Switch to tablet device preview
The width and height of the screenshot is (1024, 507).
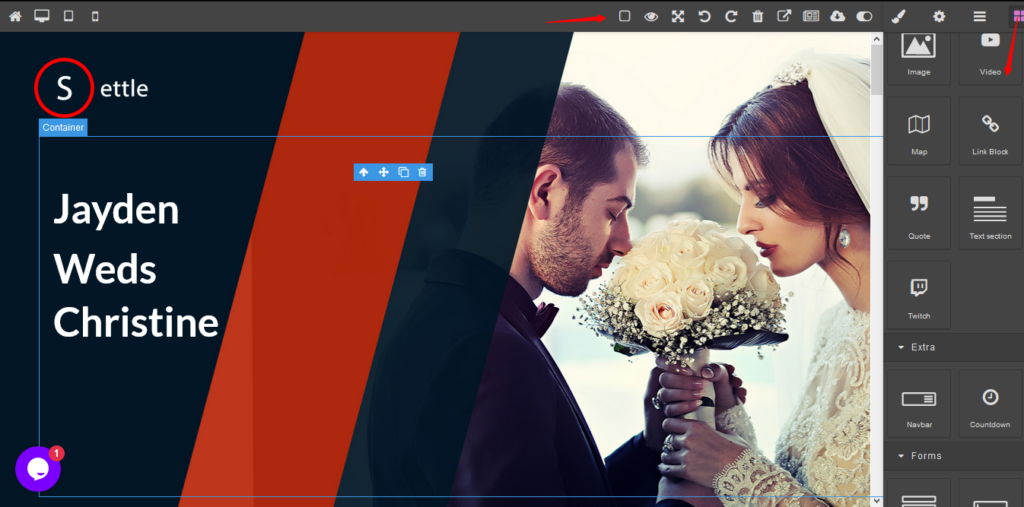[x=69, y=16]
